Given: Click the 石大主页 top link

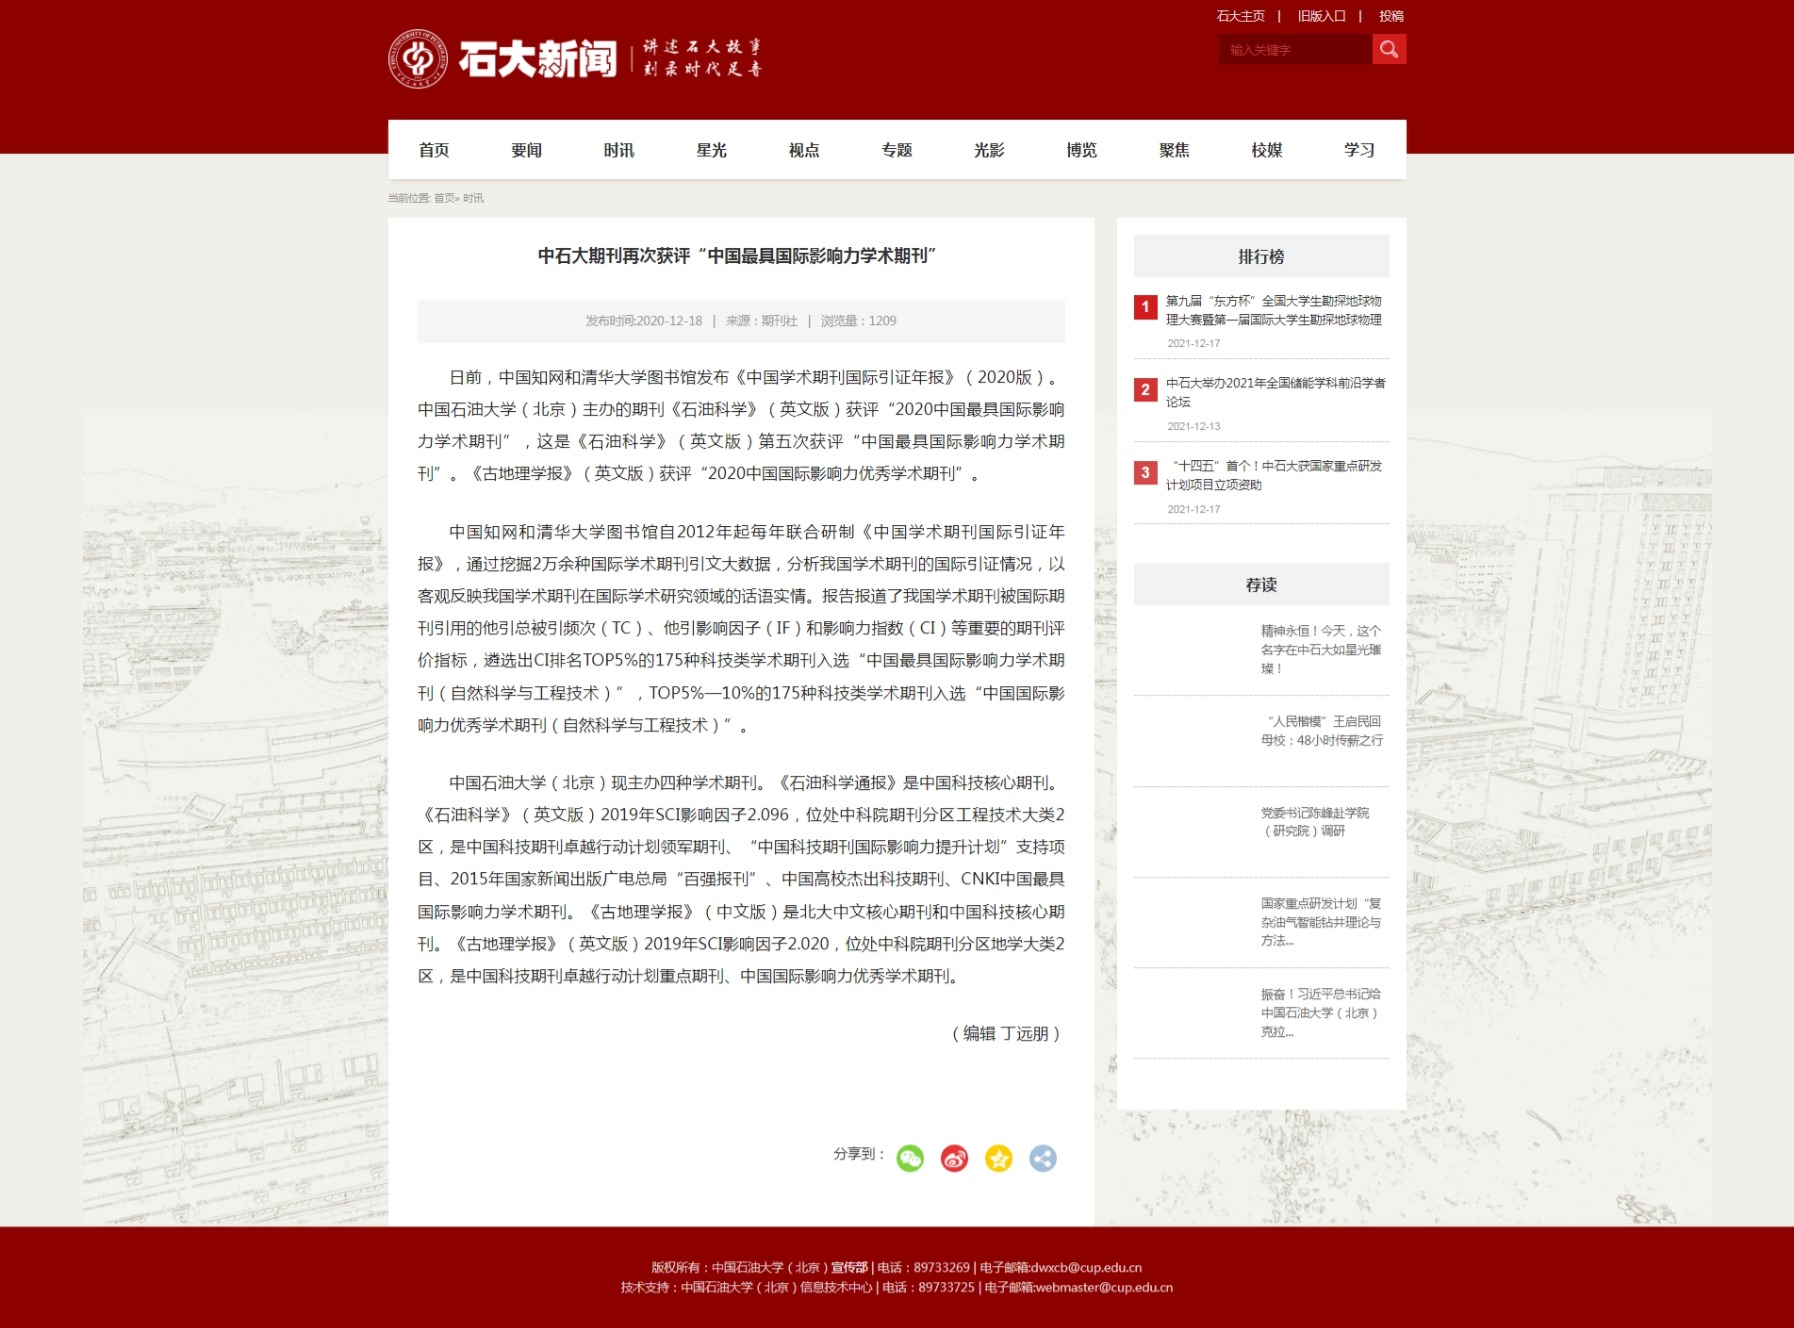Looking at the screenshot, I should click(1240, 16).
